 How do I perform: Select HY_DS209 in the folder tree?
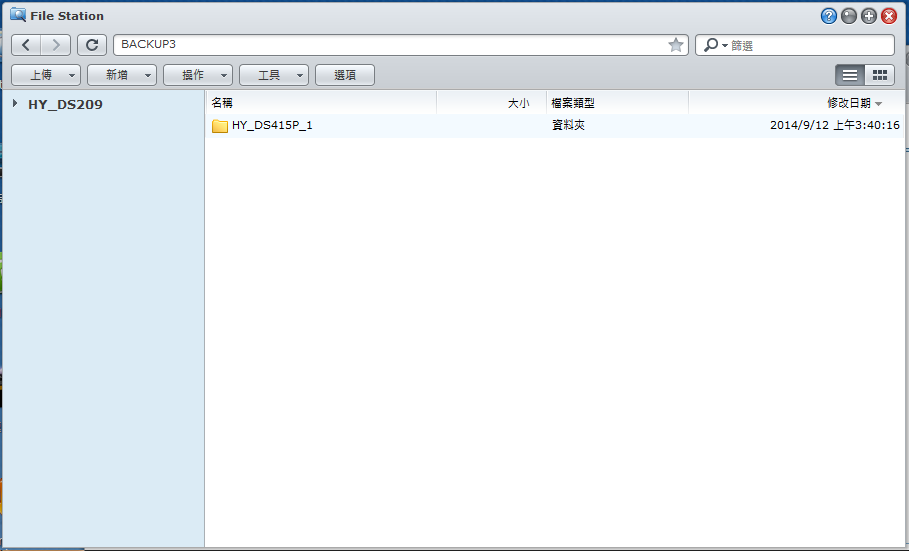66,104
